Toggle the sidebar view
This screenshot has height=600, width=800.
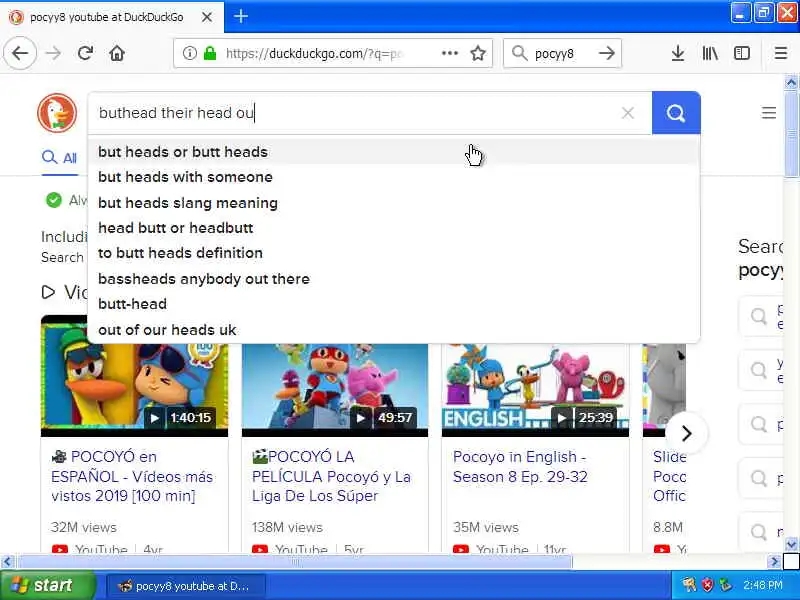pyautogui.click(x=741, y=53)
